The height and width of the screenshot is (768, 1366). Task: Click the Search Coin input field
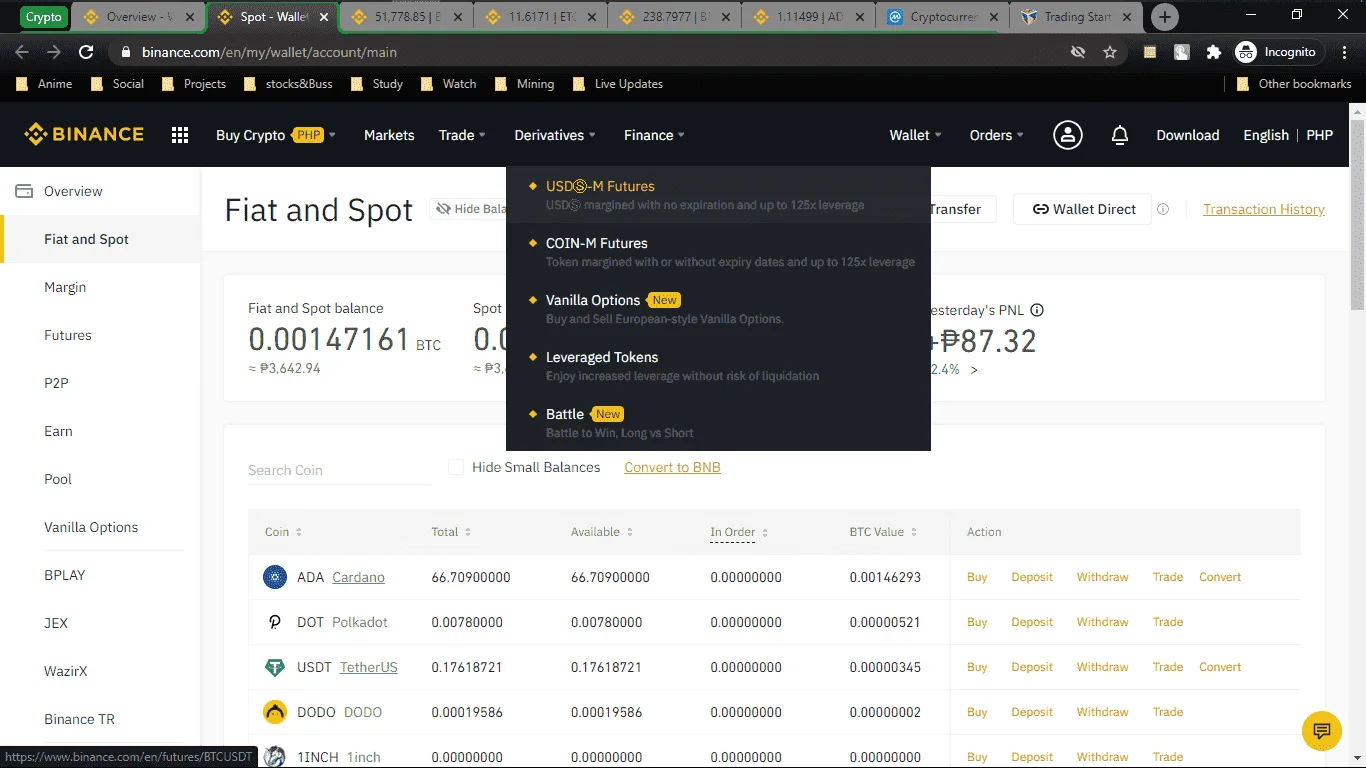[x=340, y=470]
